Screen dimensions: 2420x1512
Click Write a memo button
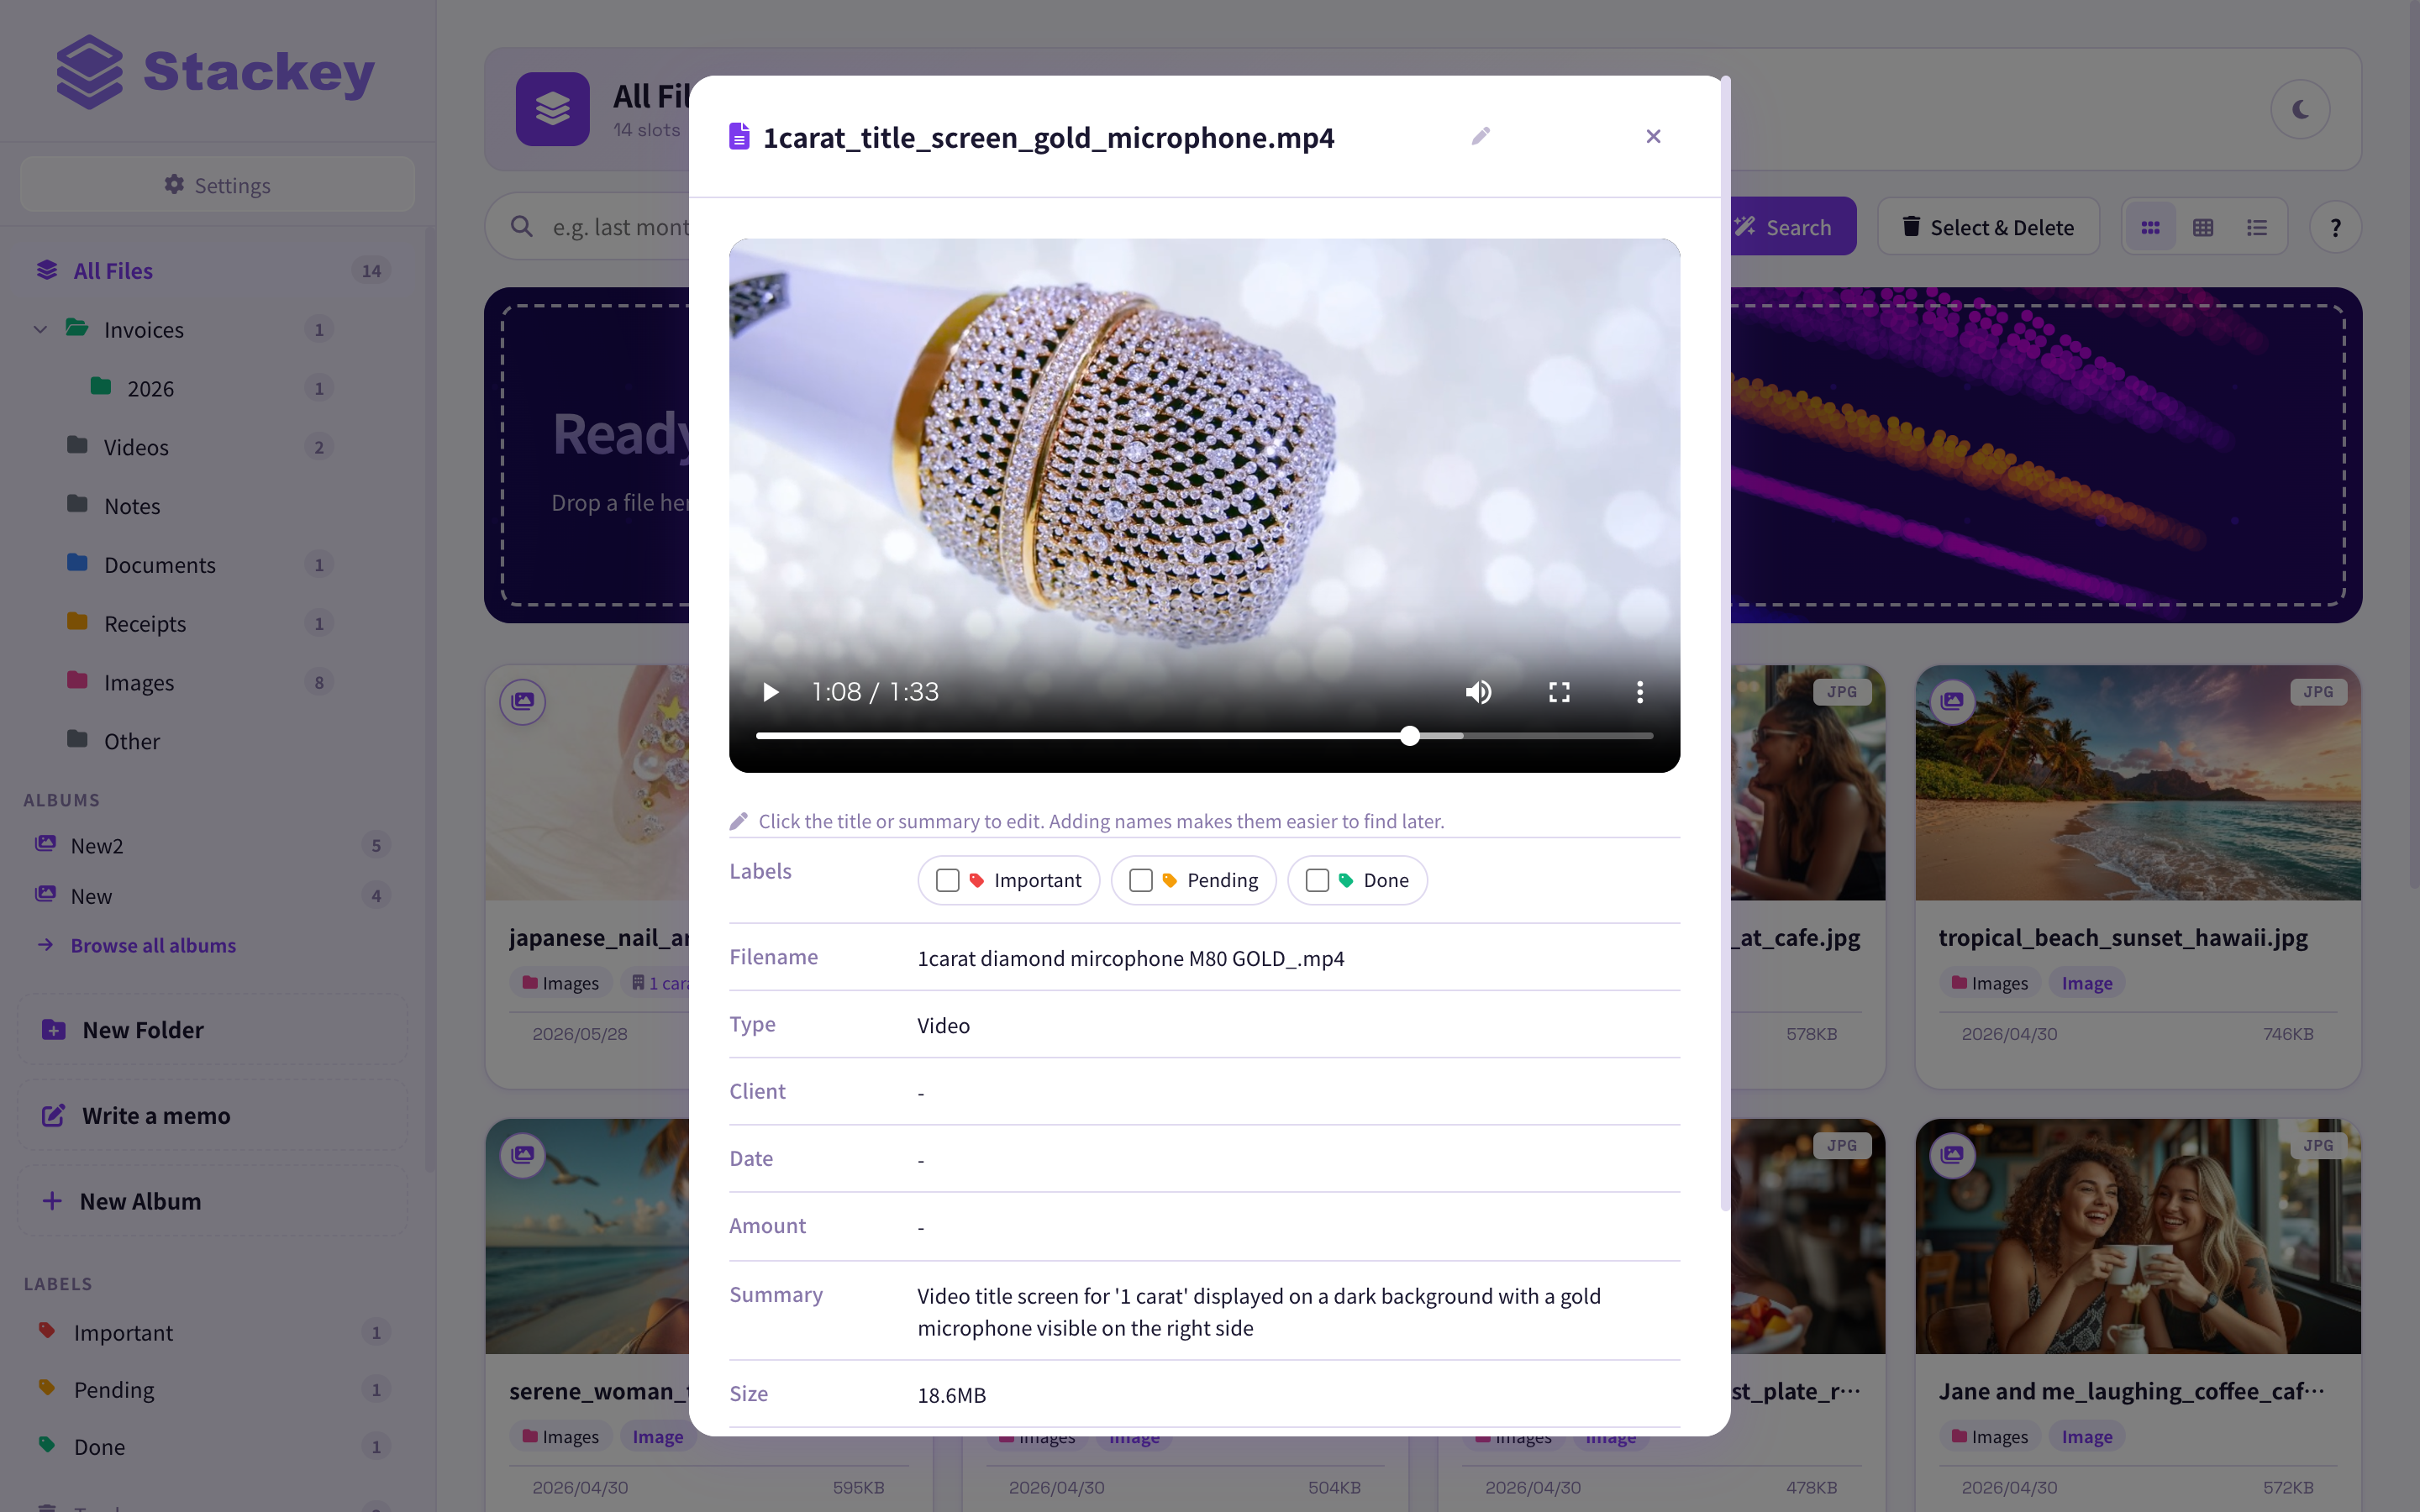pos(212,1115)
